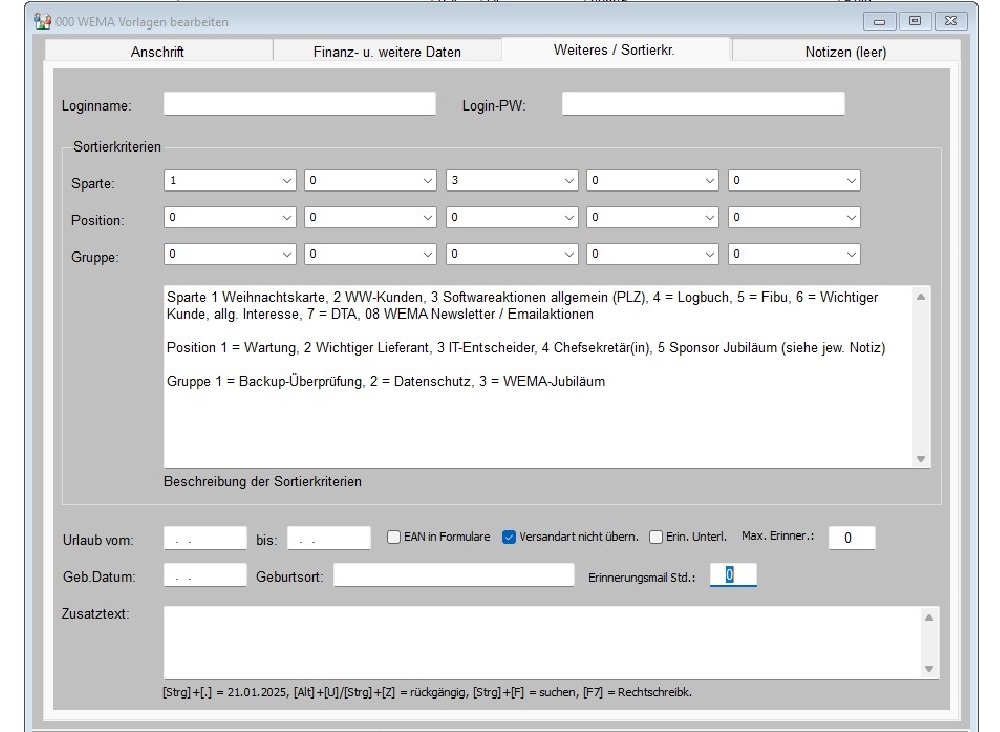Open fifth Gruppe dropdown

(794, 254)
